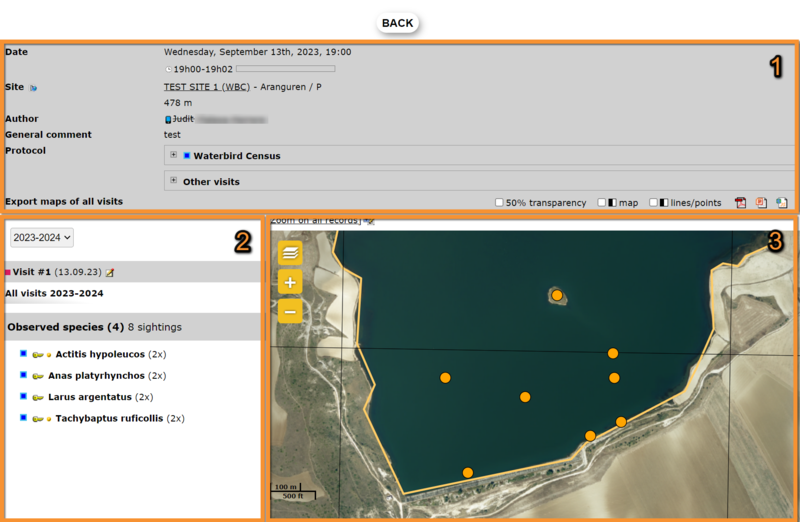Open Tachybaptus ruficollis species entry
The image size is (800, 522).
coord(109,418)
